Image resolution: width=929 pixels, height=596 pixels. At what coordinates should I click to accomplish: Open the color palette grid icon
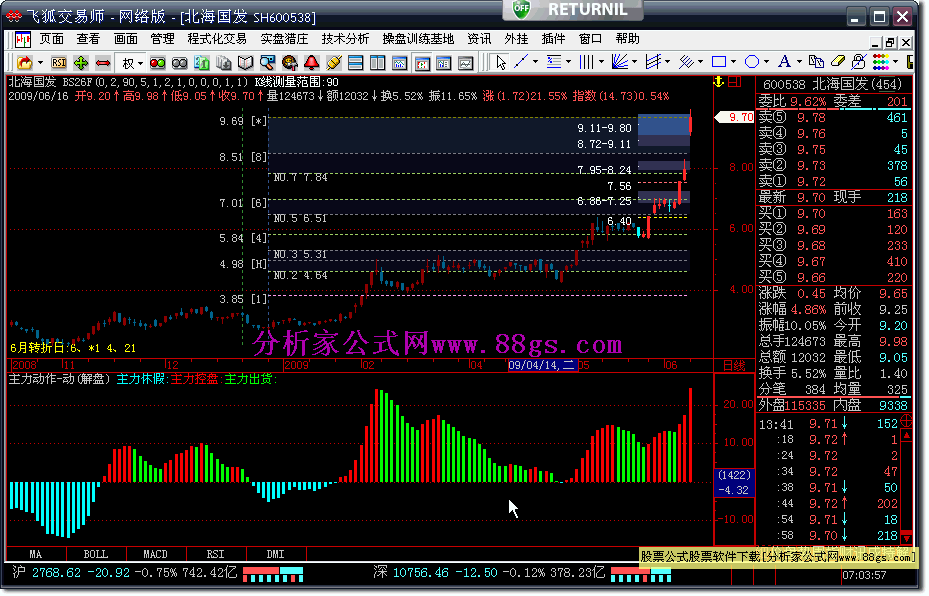(x=881, y=62)
